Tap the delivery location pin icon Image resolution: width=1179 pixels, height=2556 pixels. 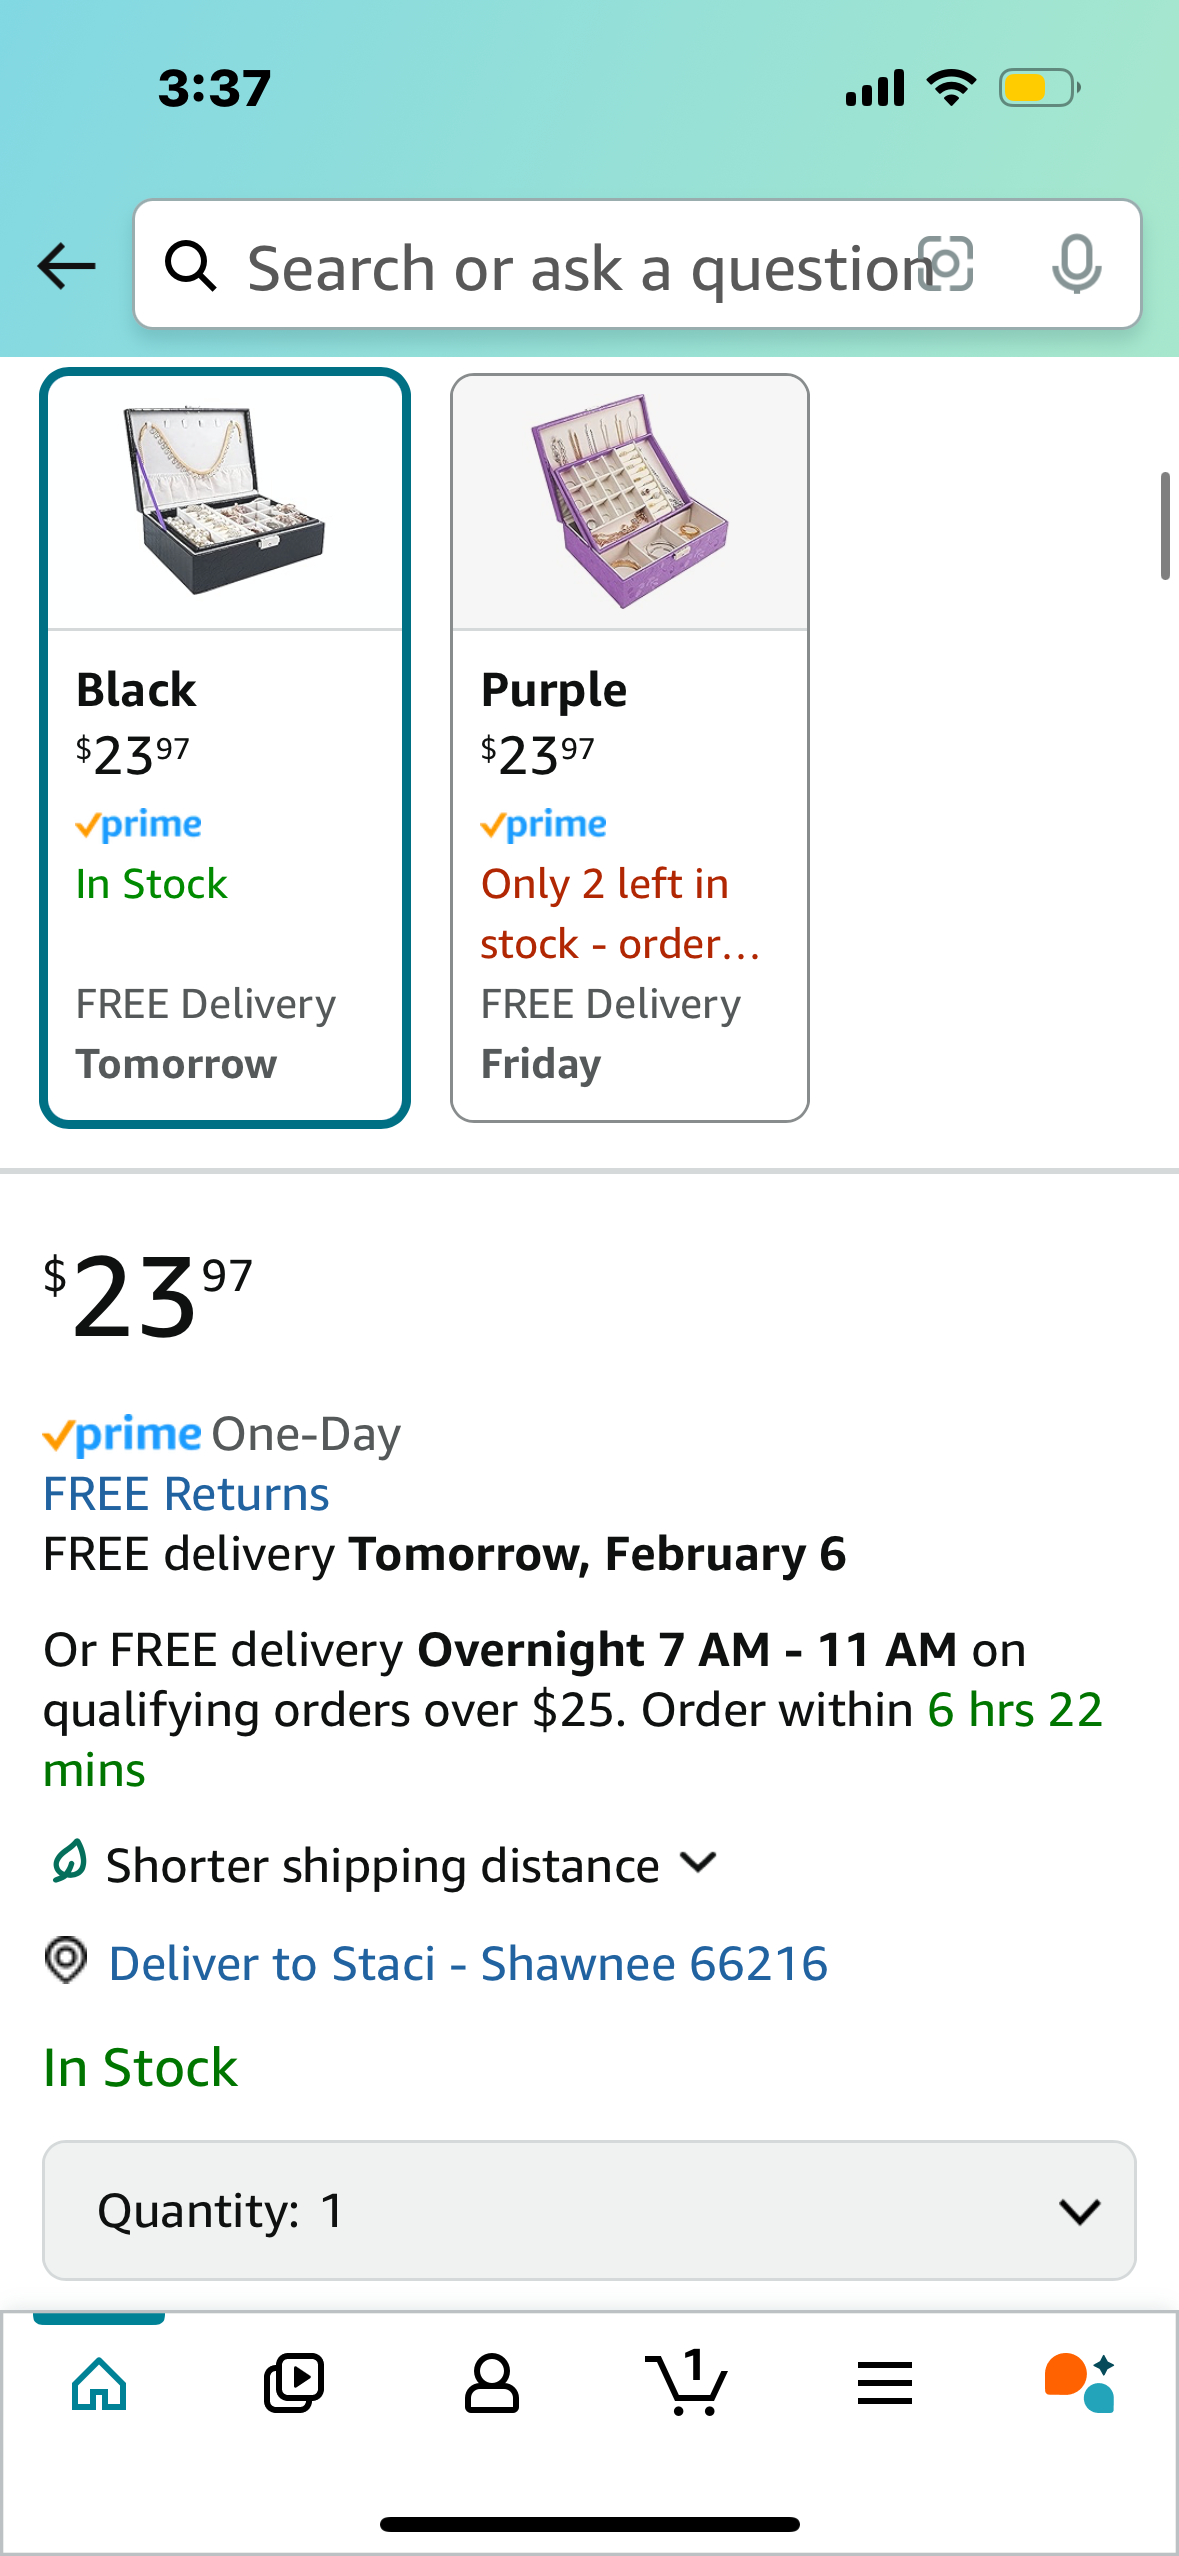tap(66, 1961)
